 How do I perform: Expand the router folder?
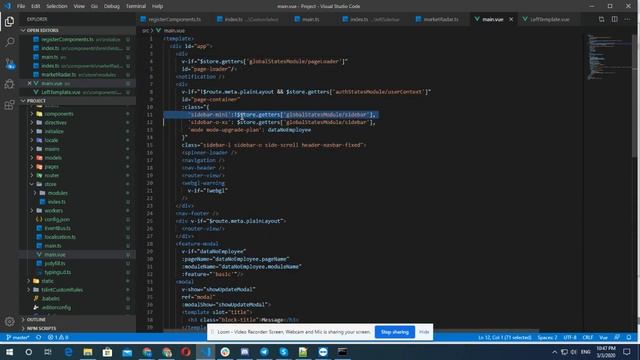[x=51, y=176]
